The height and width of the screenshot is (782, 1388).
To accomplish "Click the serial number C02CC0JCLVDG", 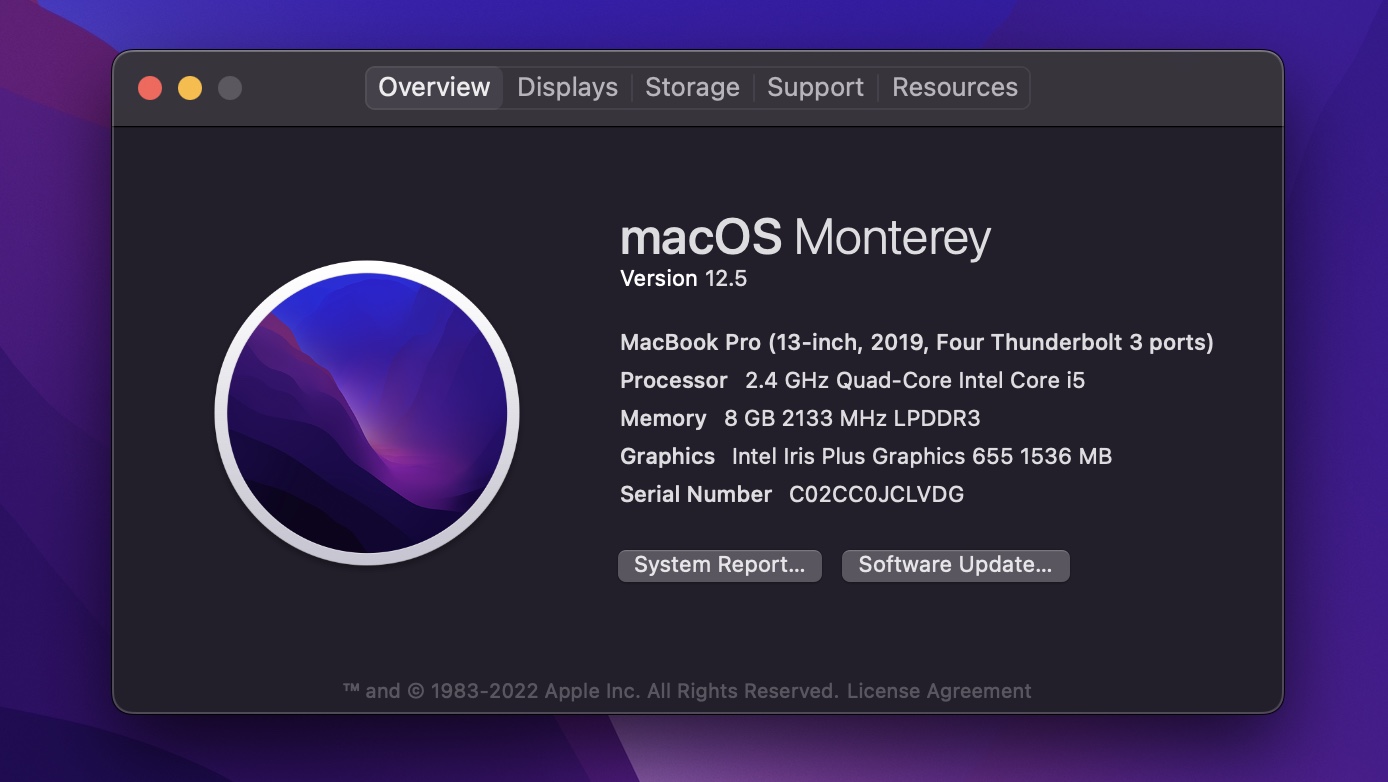I will click(876, 495).
